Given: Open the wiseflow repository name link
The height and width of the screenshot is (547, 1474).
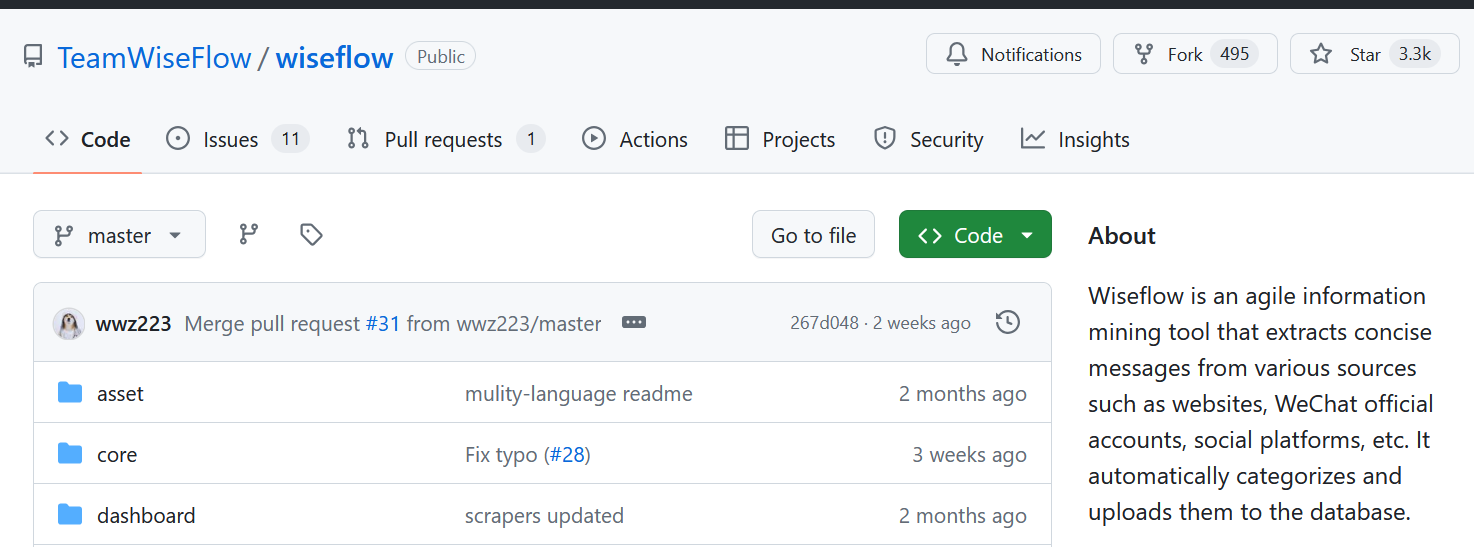Looking at the screenshot, I should click(334, 57).
